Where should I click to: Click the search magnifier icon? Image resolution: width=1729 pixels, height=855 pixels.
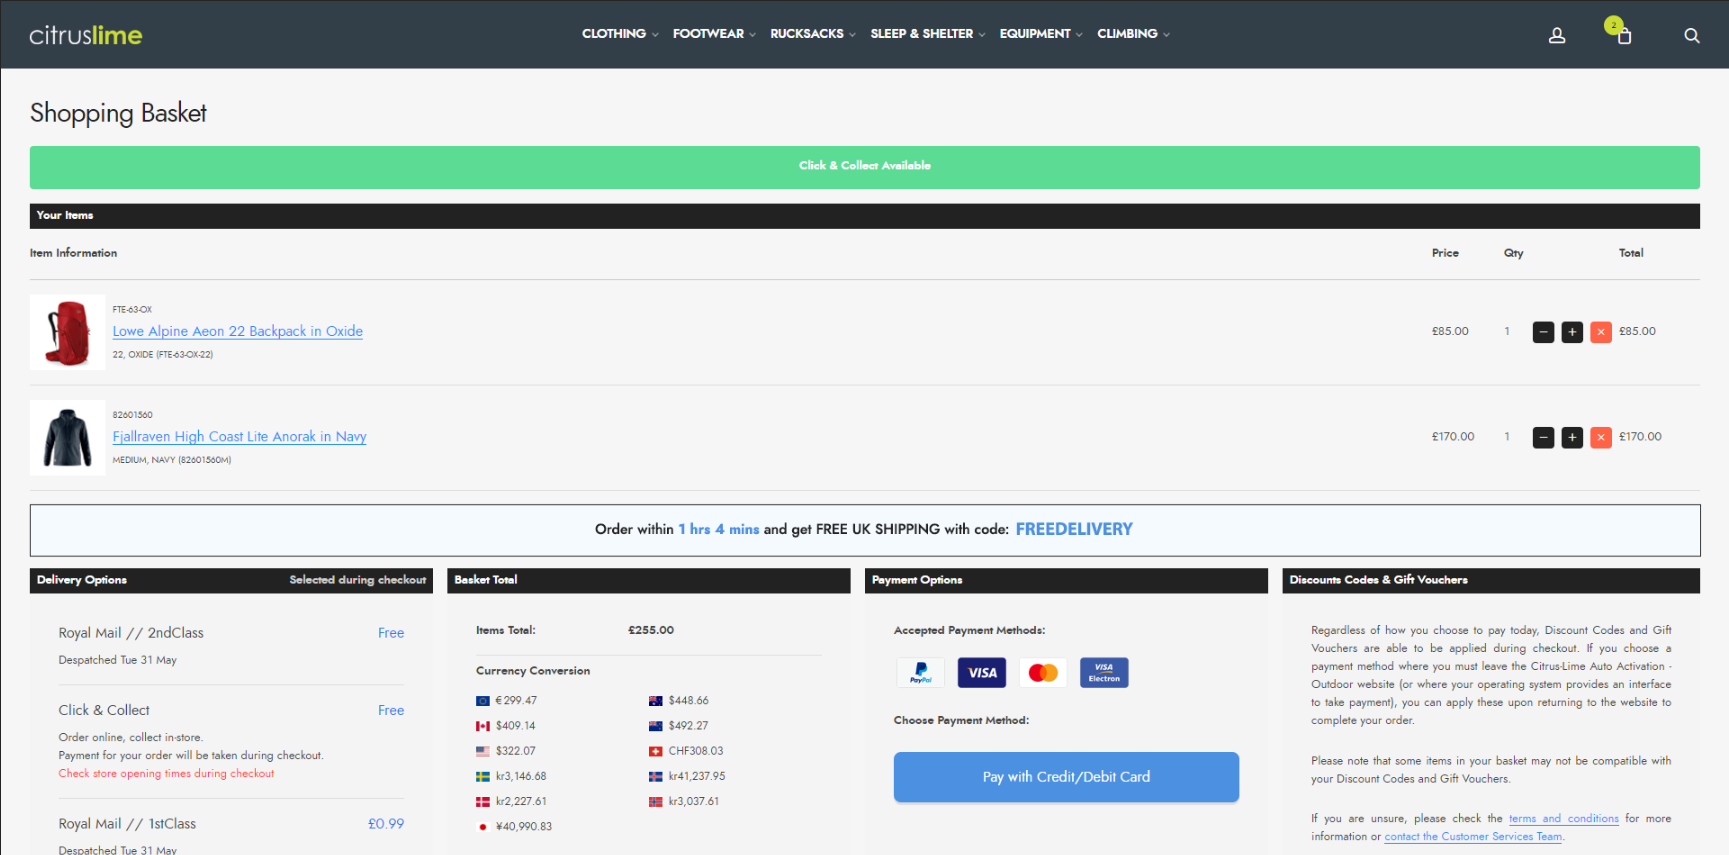point(1692,35)
